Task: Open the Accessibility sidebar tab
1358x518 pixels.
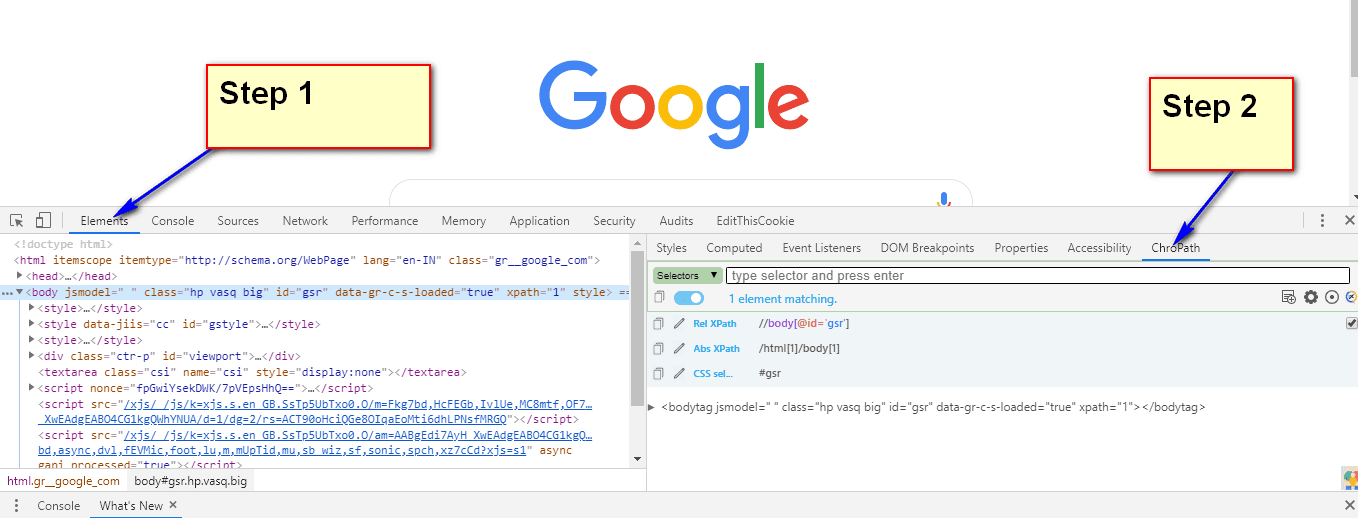Action: point(1099,248)
